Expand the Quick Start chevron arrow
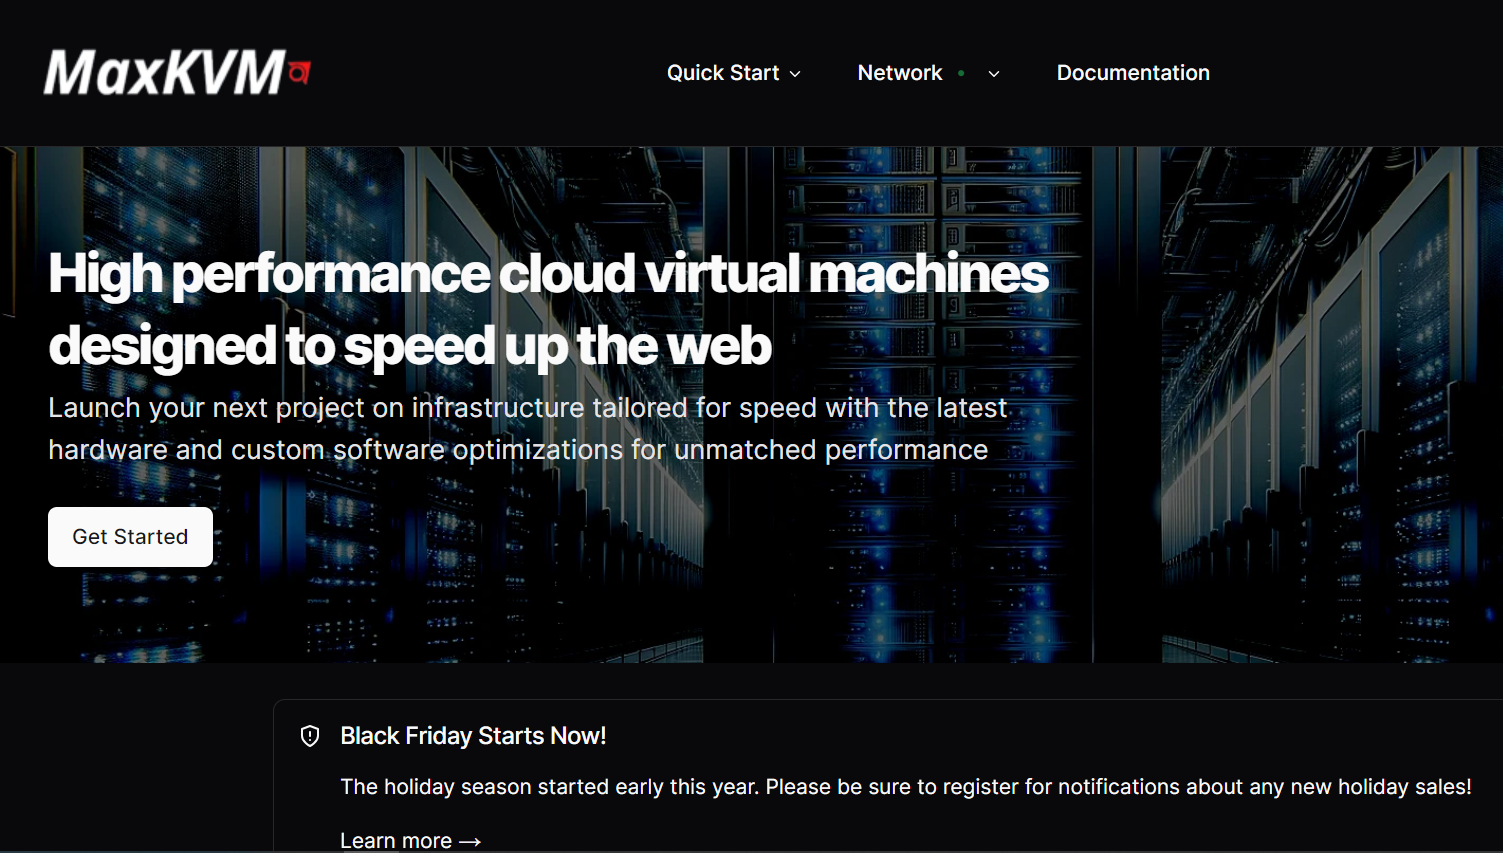The width and height of the screenshot is (1503, 853). [795, 74]
